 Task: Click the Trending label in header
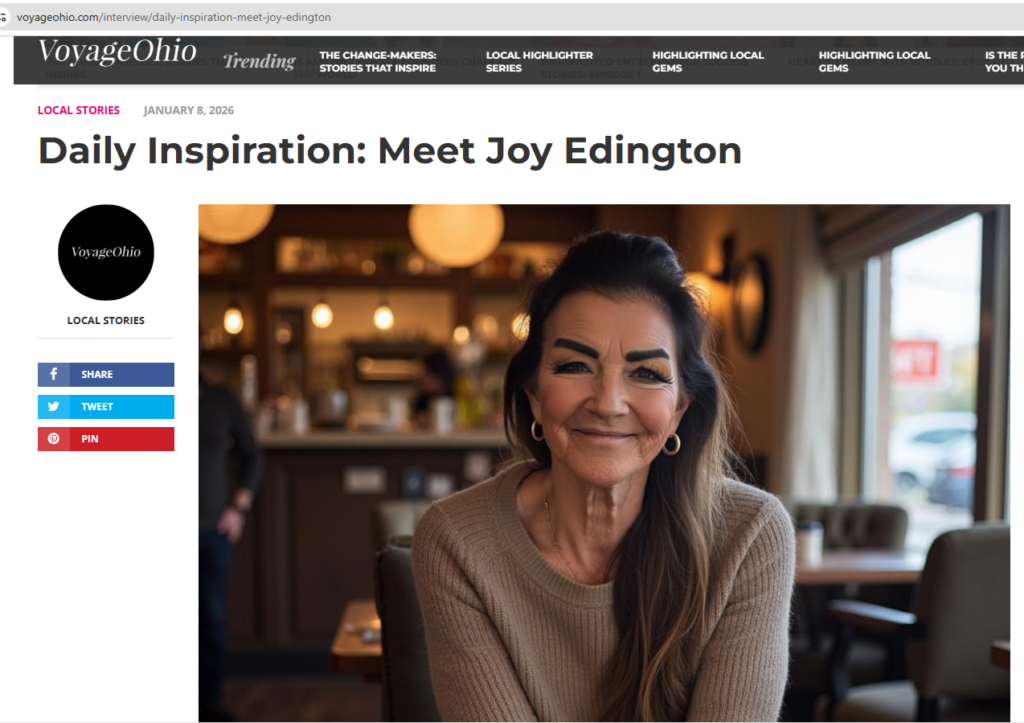pyautogui.click(x=259, y=61)
